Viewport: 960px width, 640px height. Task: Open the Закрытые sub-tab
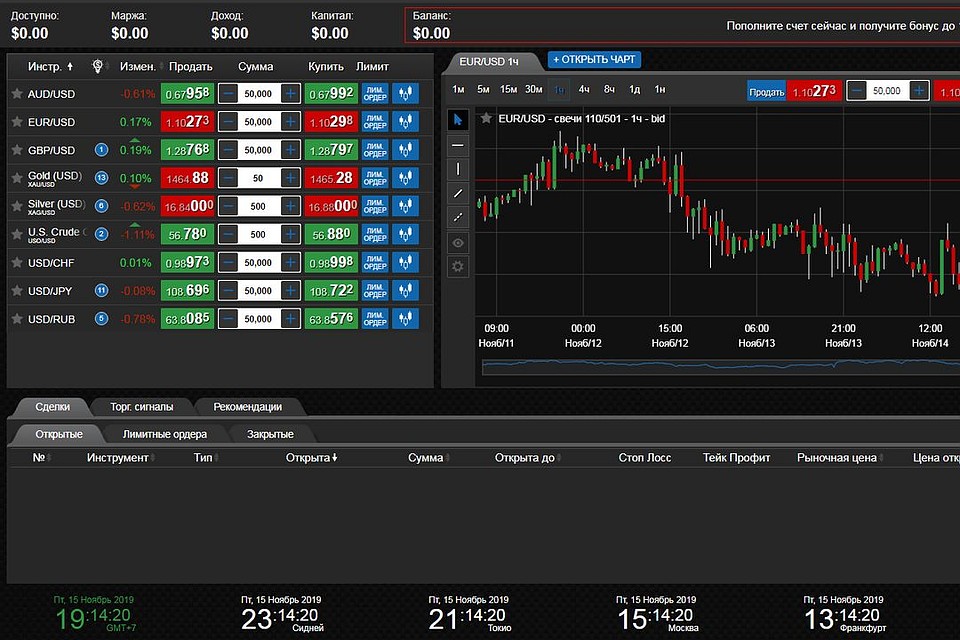pyautogui.click(x=270, y=434)
